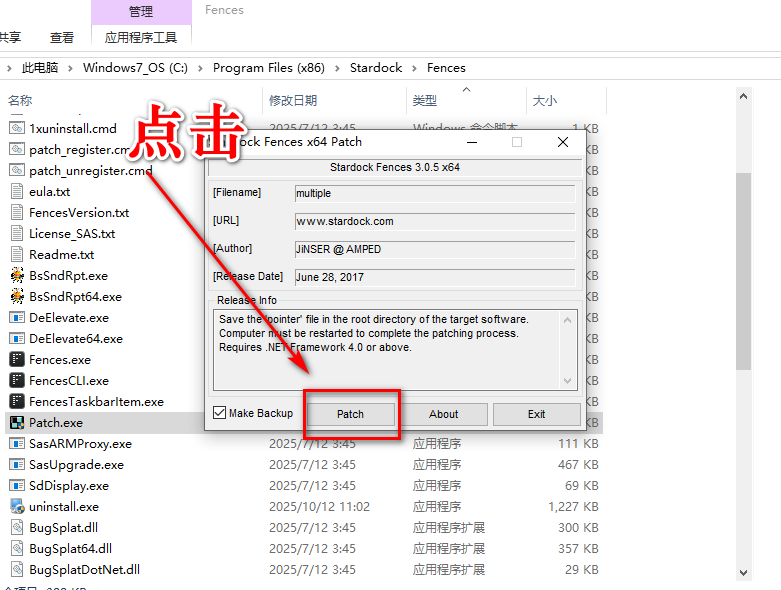Click the uninstall.exe installer icon
The image size is (781, 590).
tap(17, 506)
